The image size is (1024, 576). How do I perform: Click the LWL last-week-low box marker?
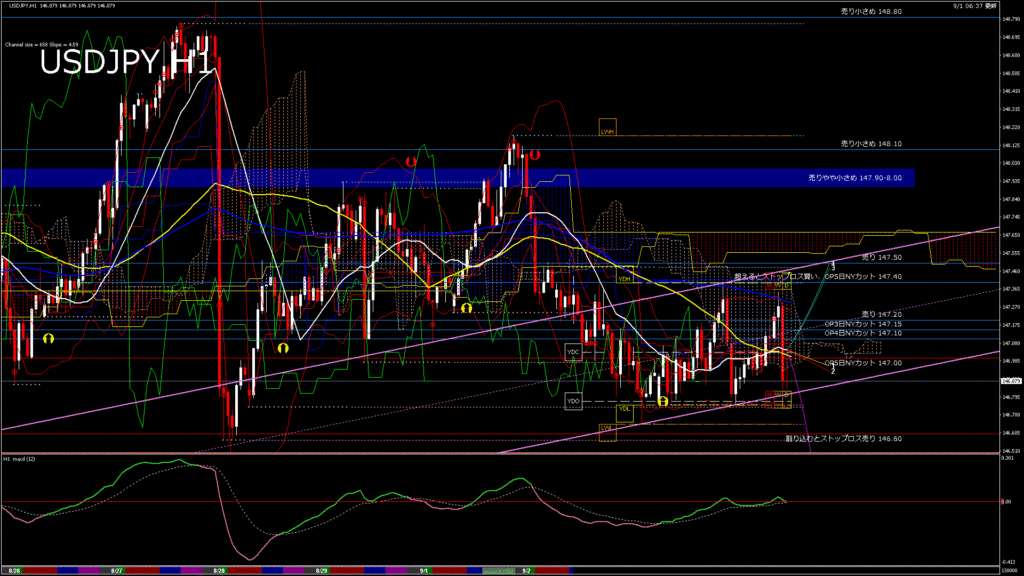607,431
